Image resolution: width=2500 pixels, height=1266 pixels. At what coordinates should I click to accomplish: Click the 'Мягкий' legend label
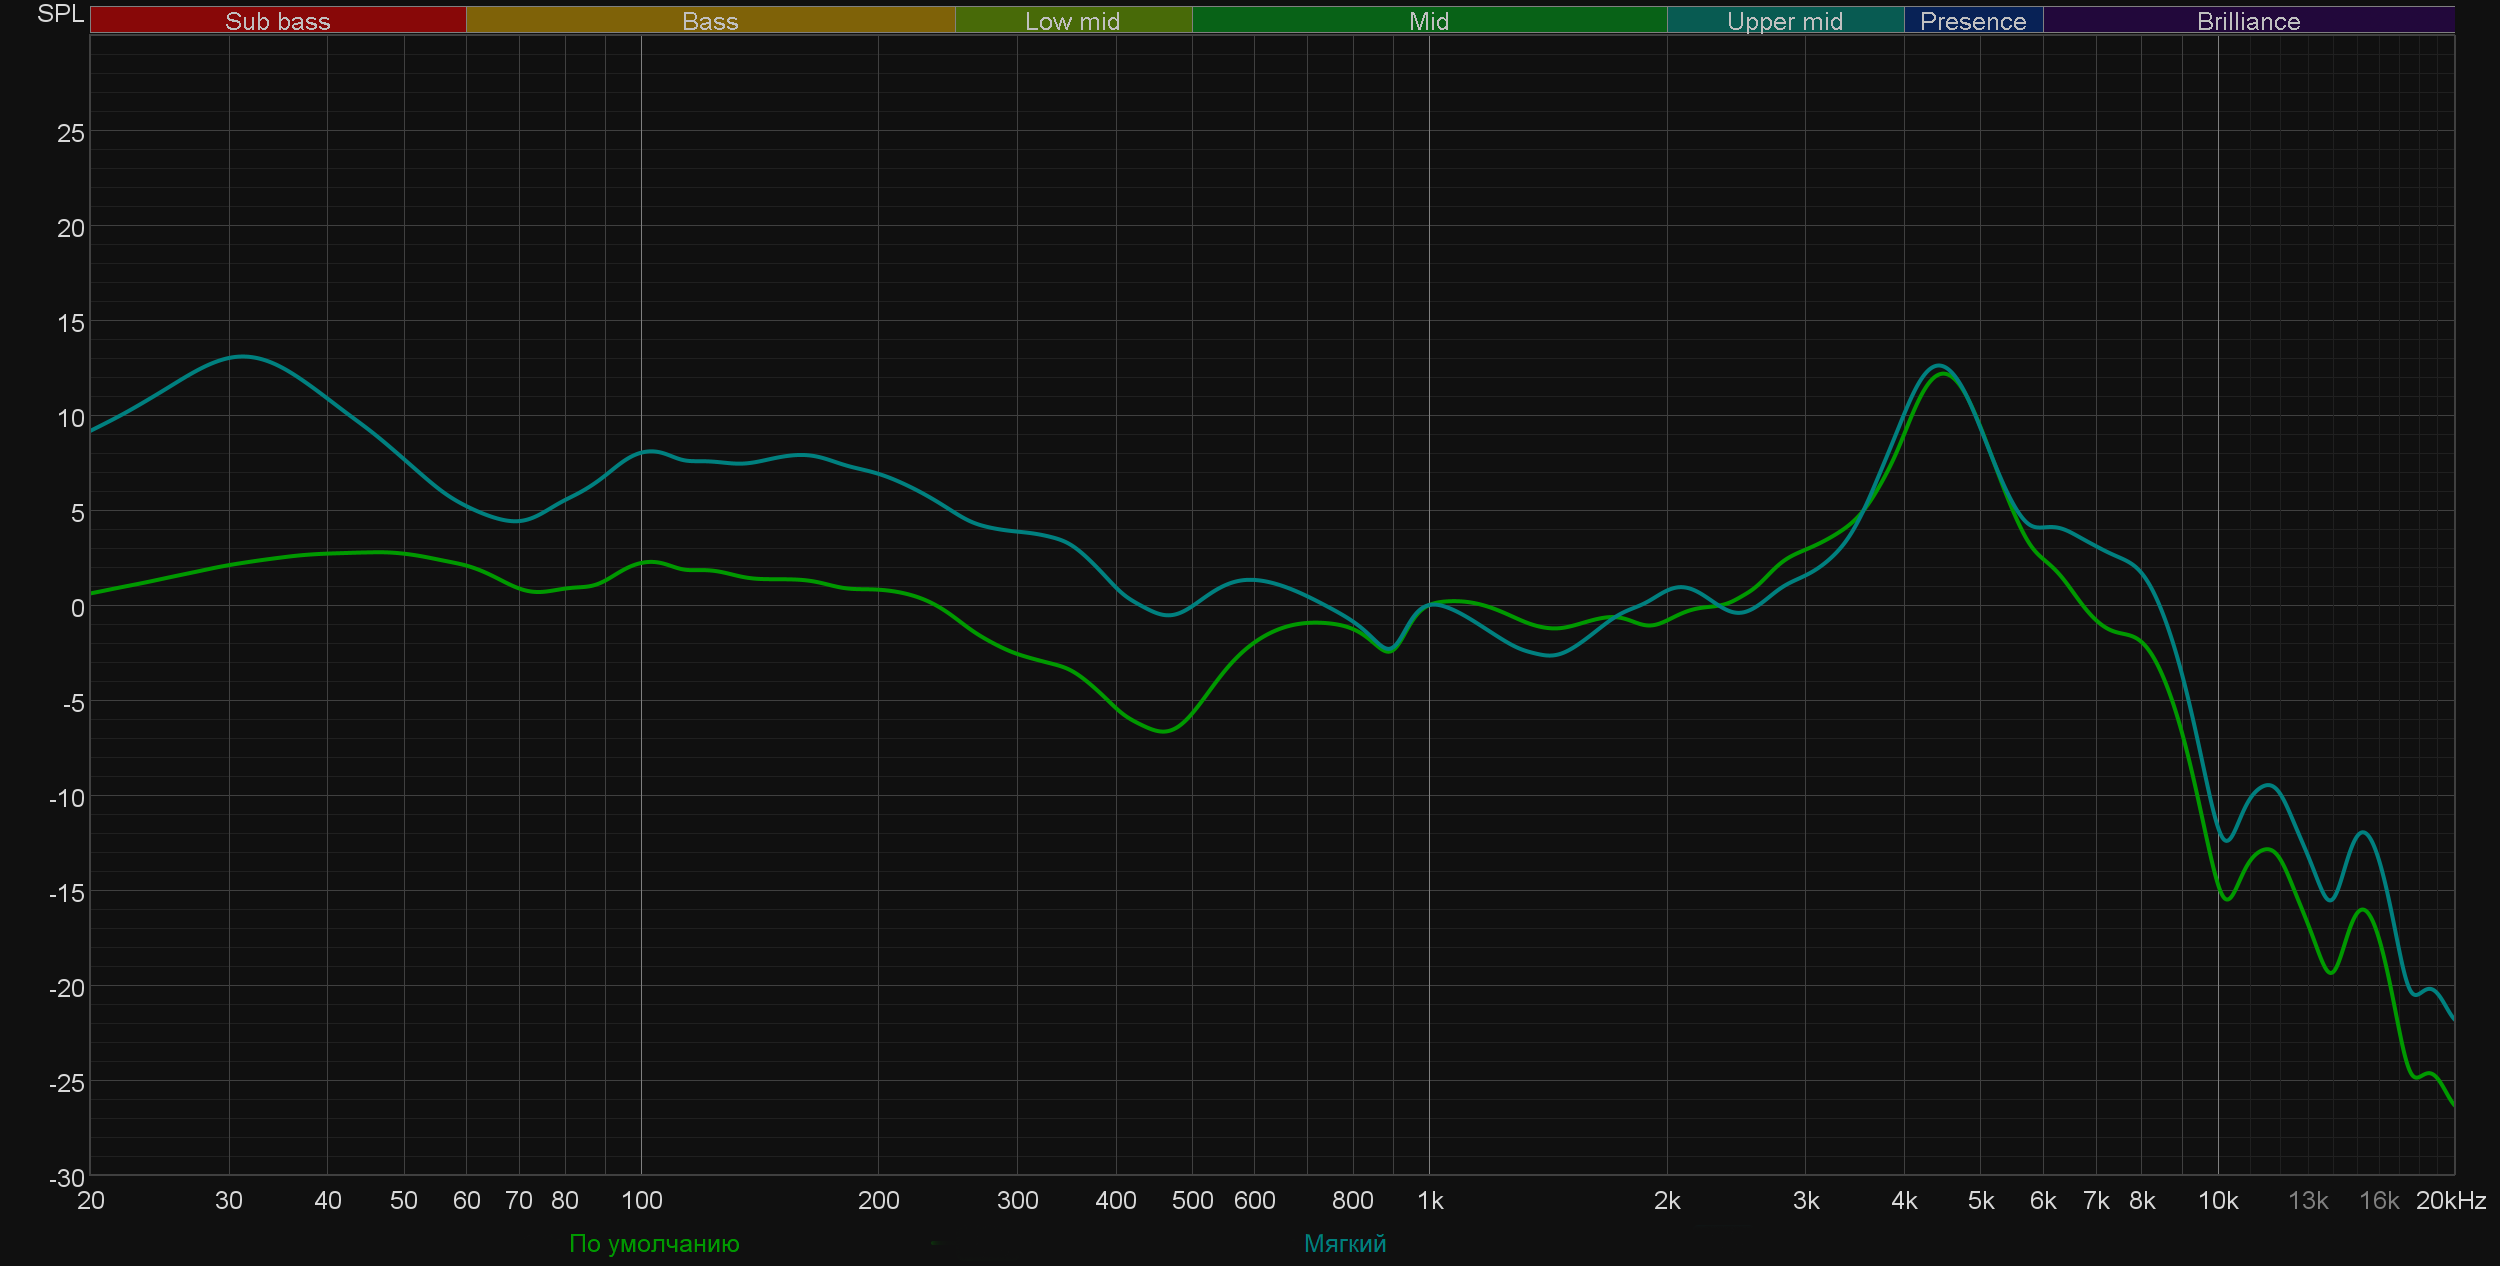click(x=1345, y=1243)
